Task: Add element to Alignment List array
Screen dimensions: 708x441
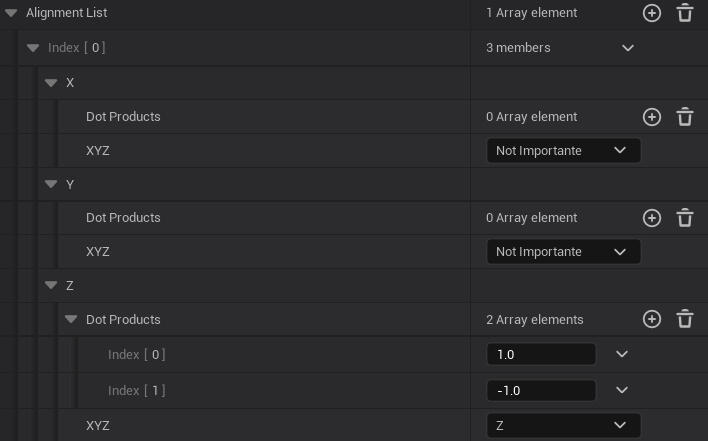Action: coord(652,13)
